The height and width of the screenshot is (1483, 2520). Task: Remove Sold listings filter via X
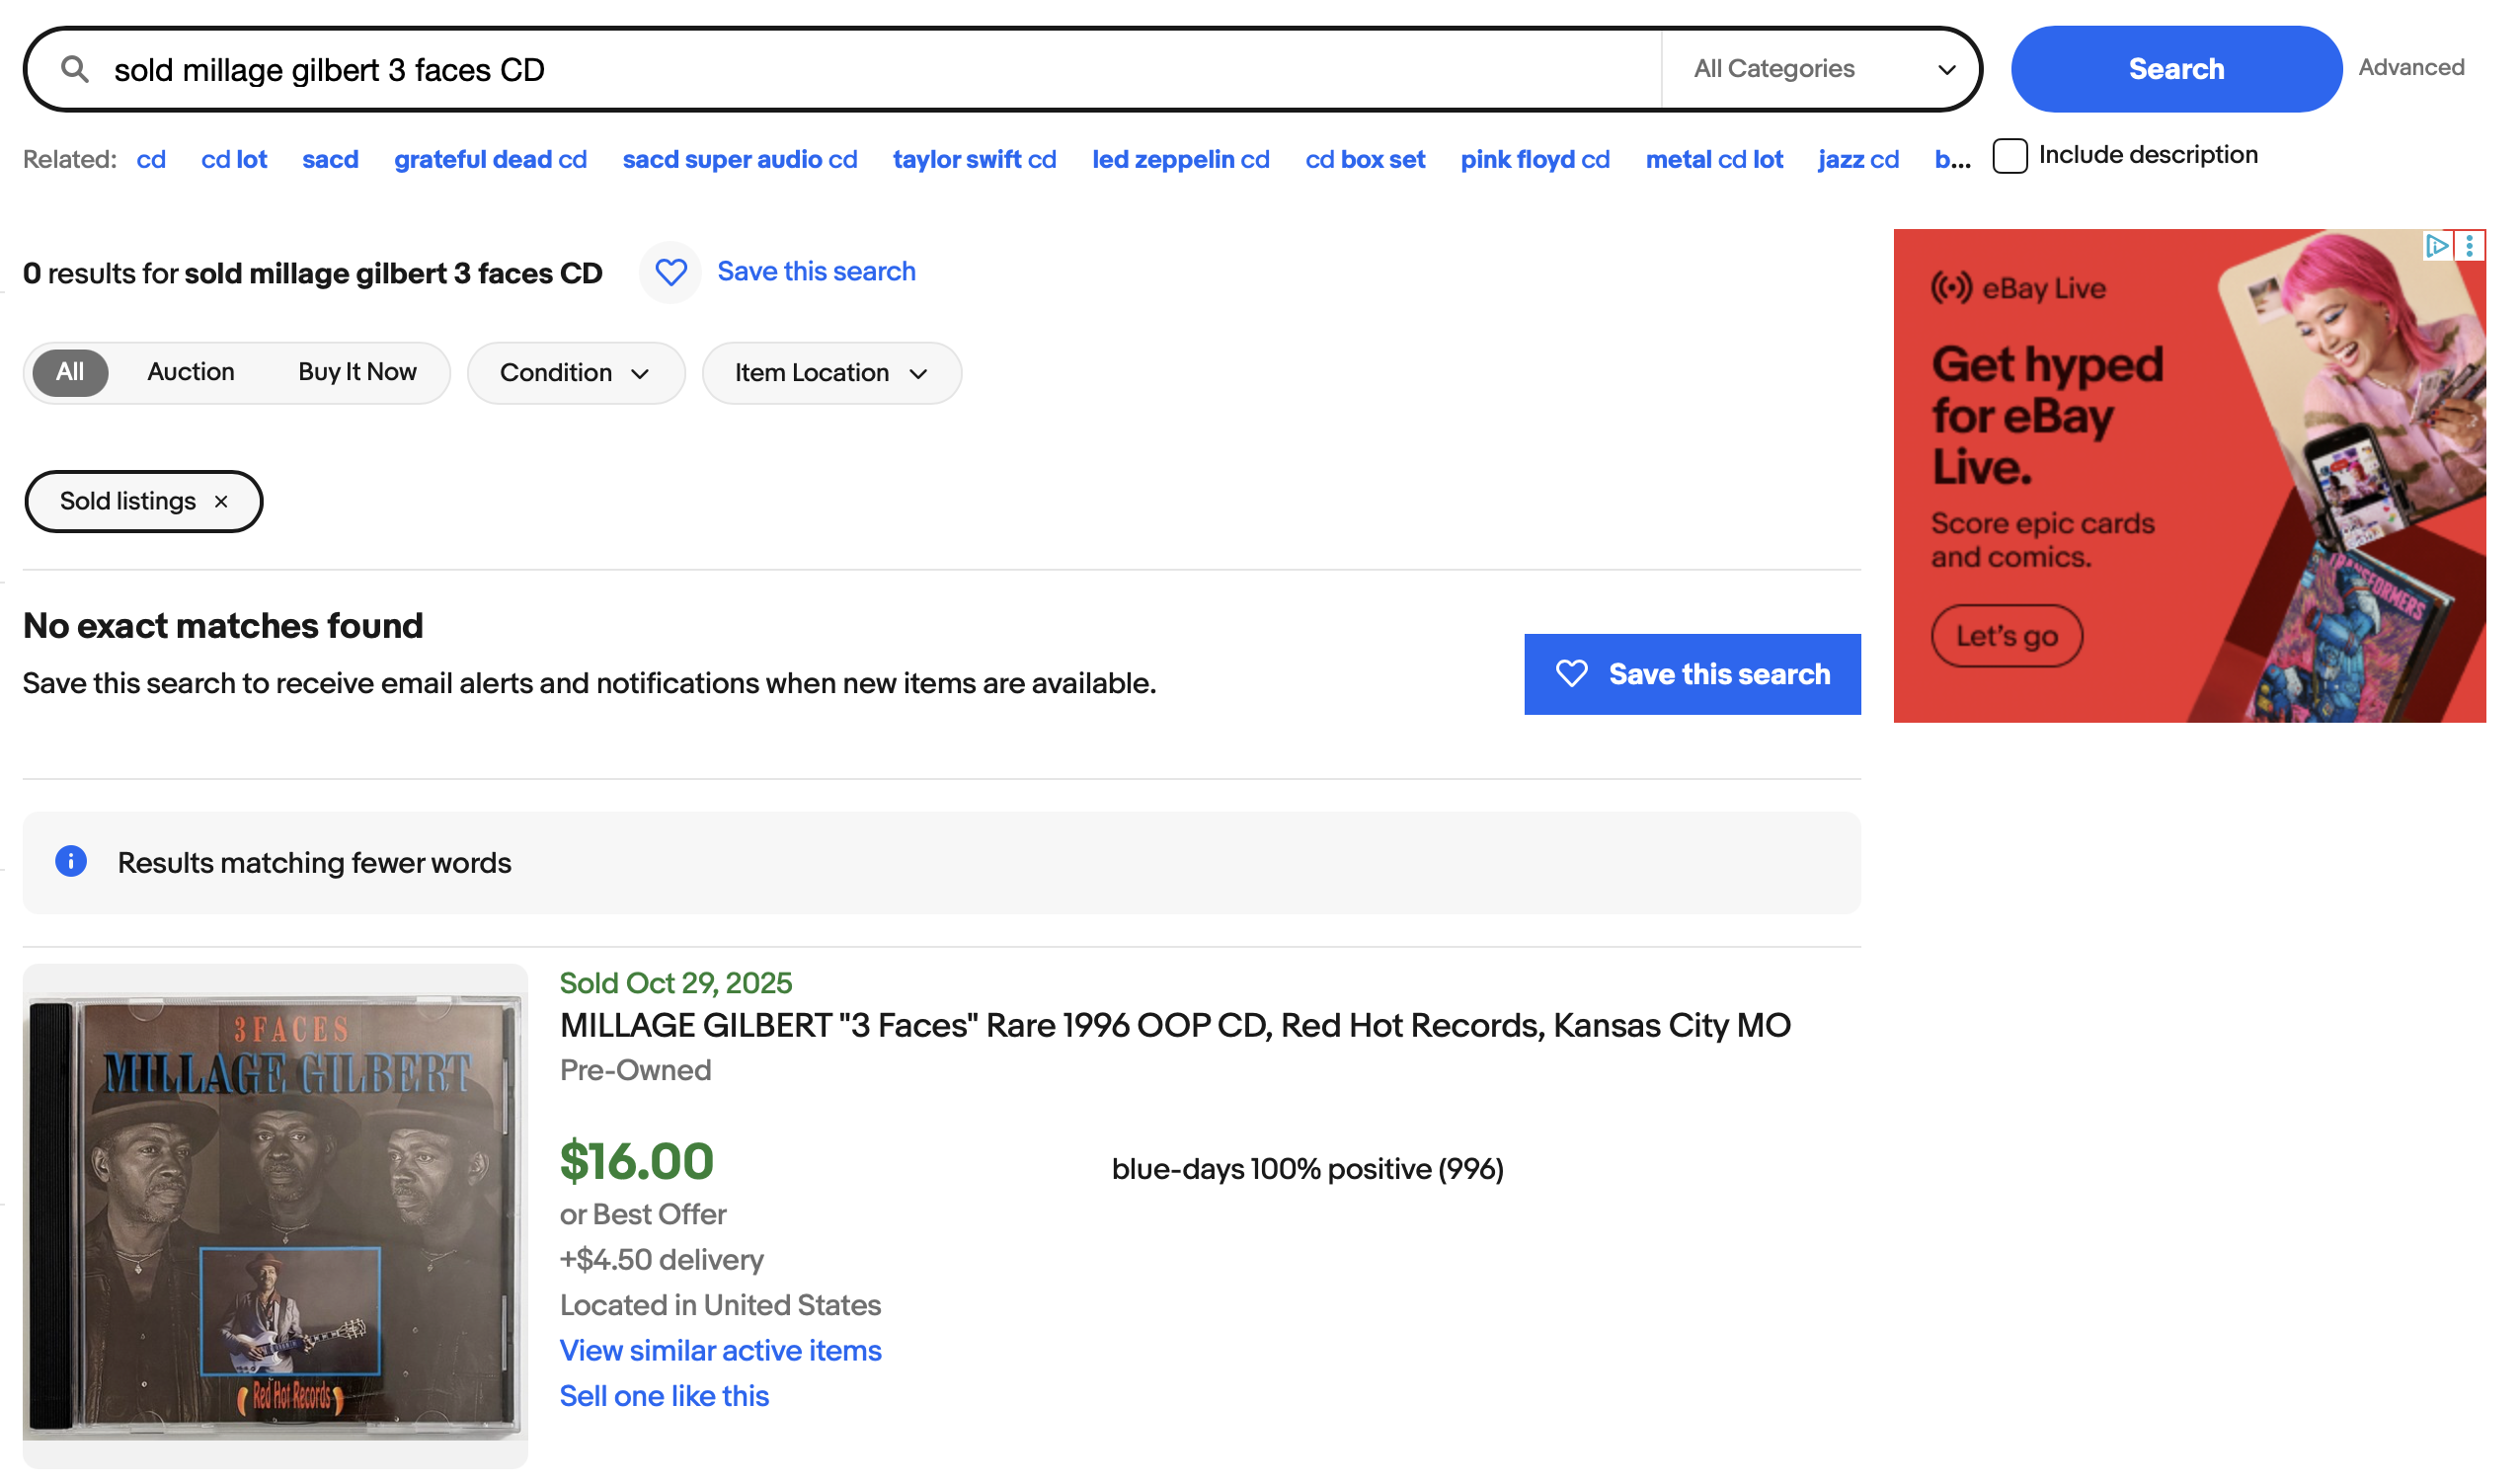[x=222, y=502]
